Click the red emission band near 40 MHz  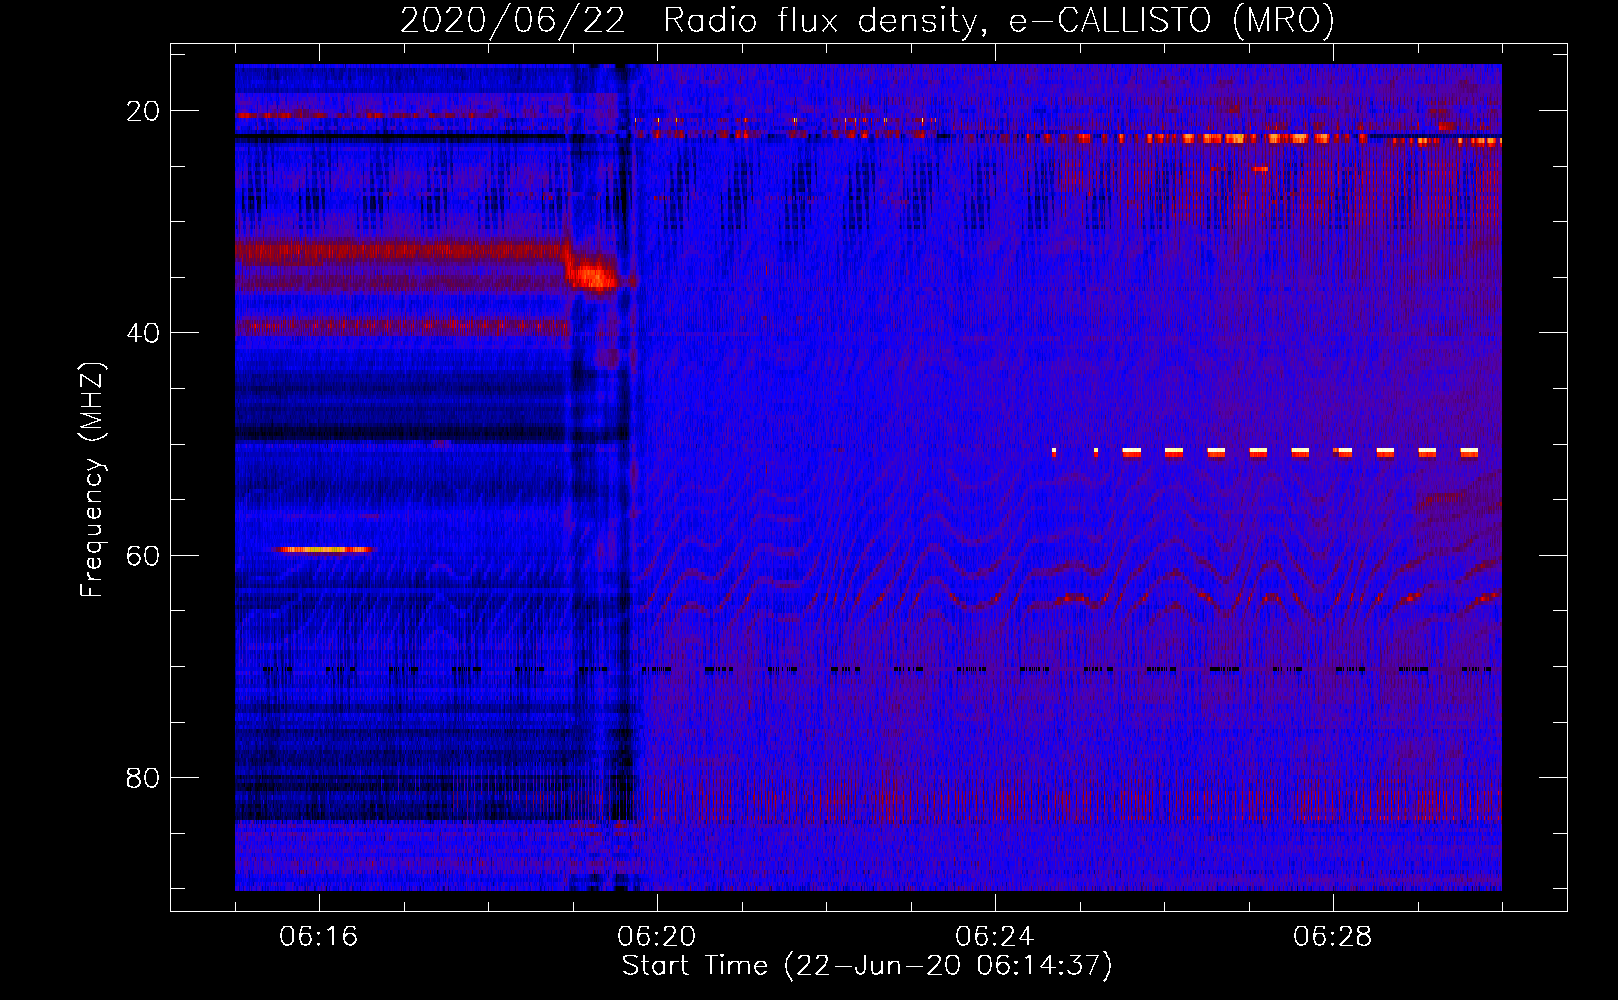pyautogui.click(x=403, y=326)
